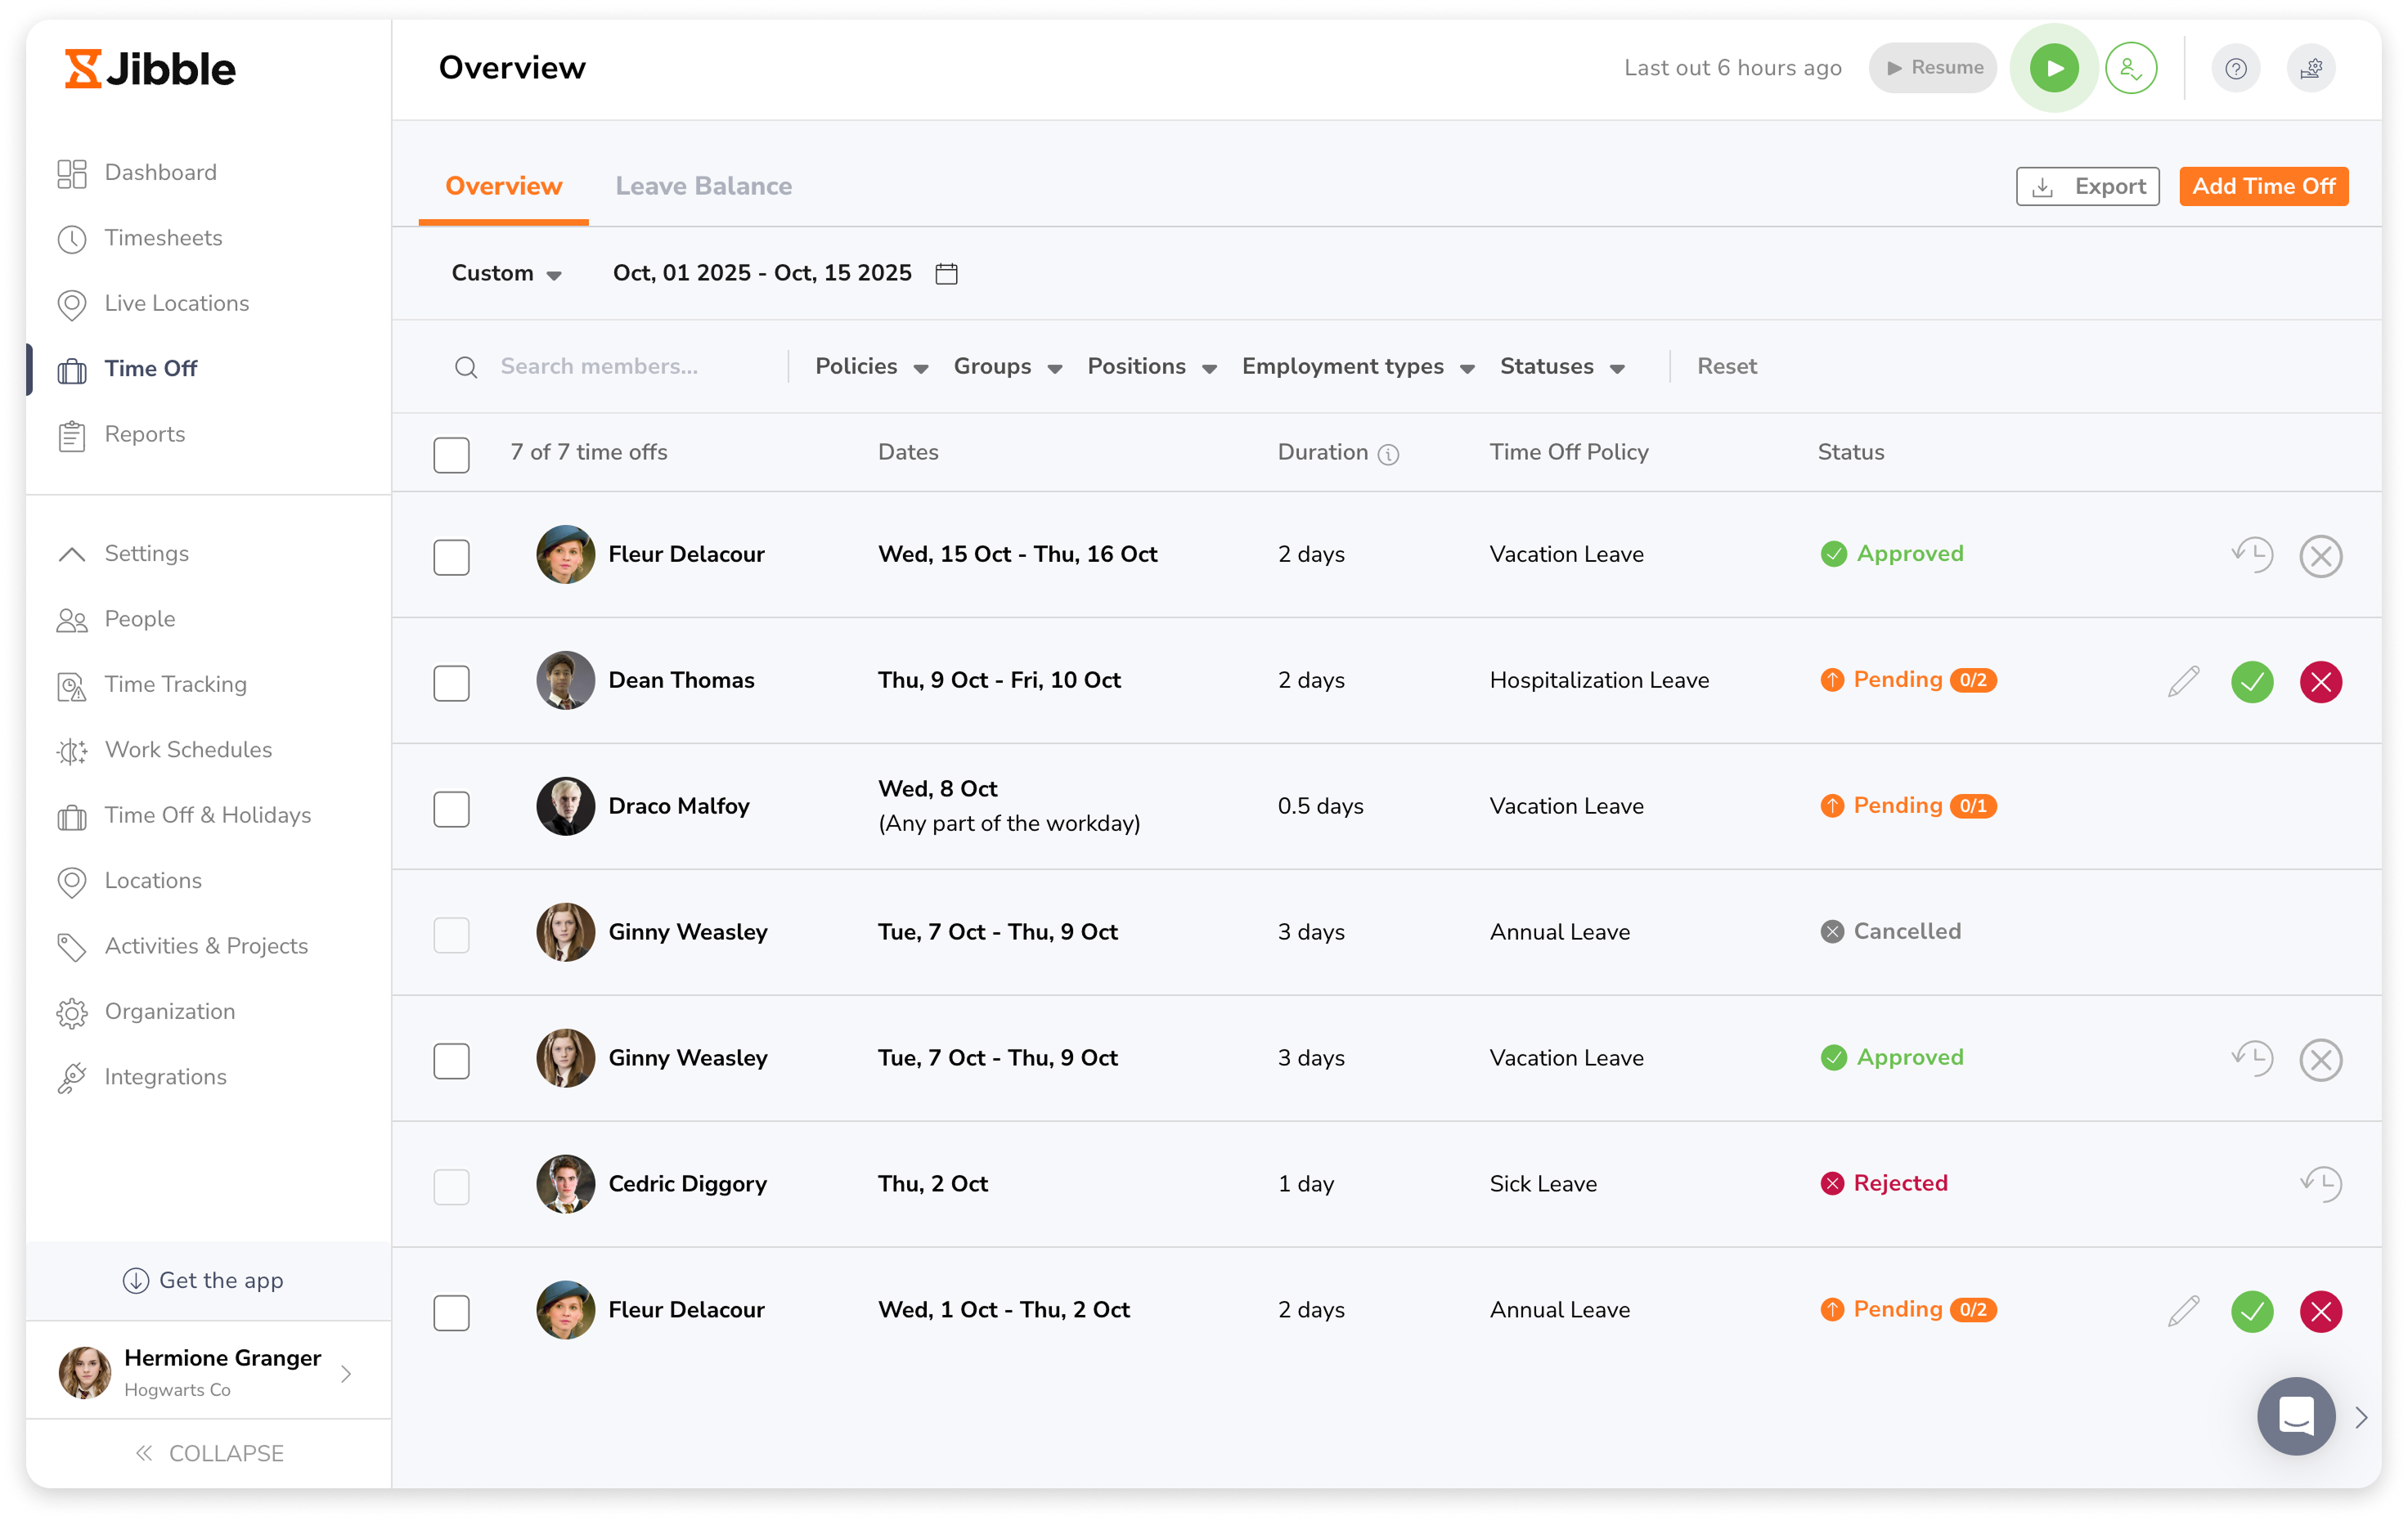This screenshot has height=1521, width=2408.
Task: Check Fleur Delacour's 1 Oct row checkbox
Action: [452, 1313]
